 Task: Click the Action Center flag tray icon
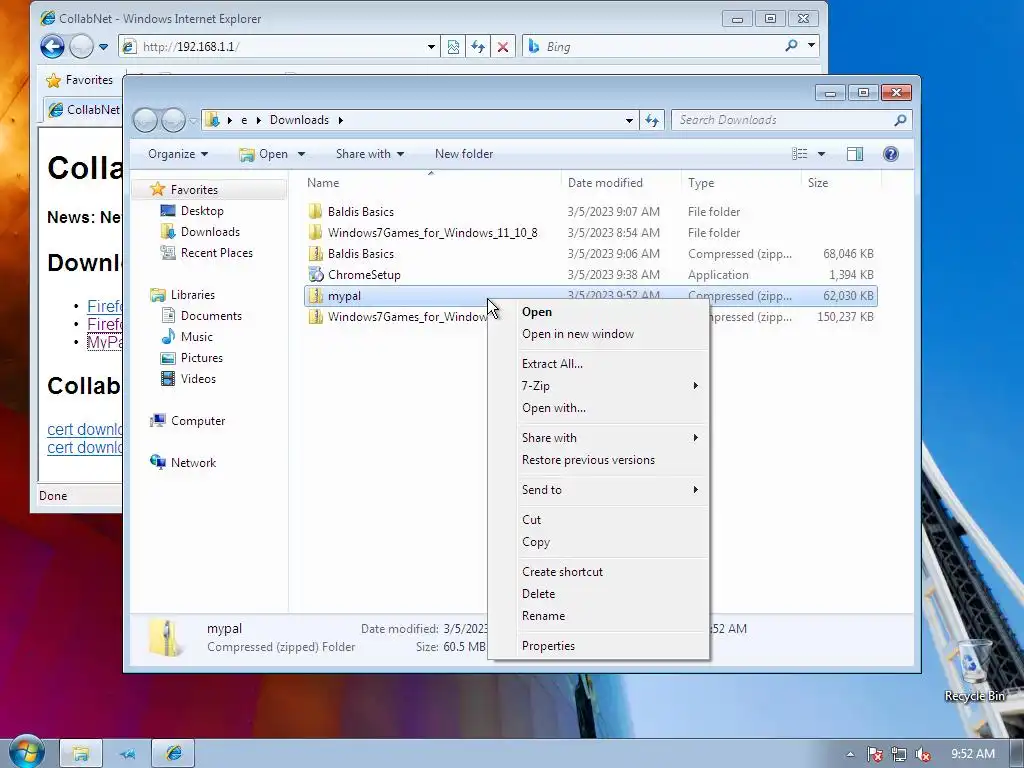coord(875,754)
